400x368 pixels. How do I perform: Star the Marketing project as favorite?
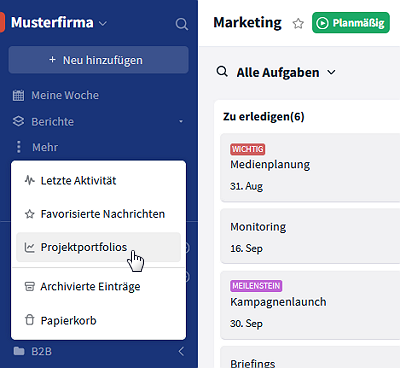coord(298,24)
